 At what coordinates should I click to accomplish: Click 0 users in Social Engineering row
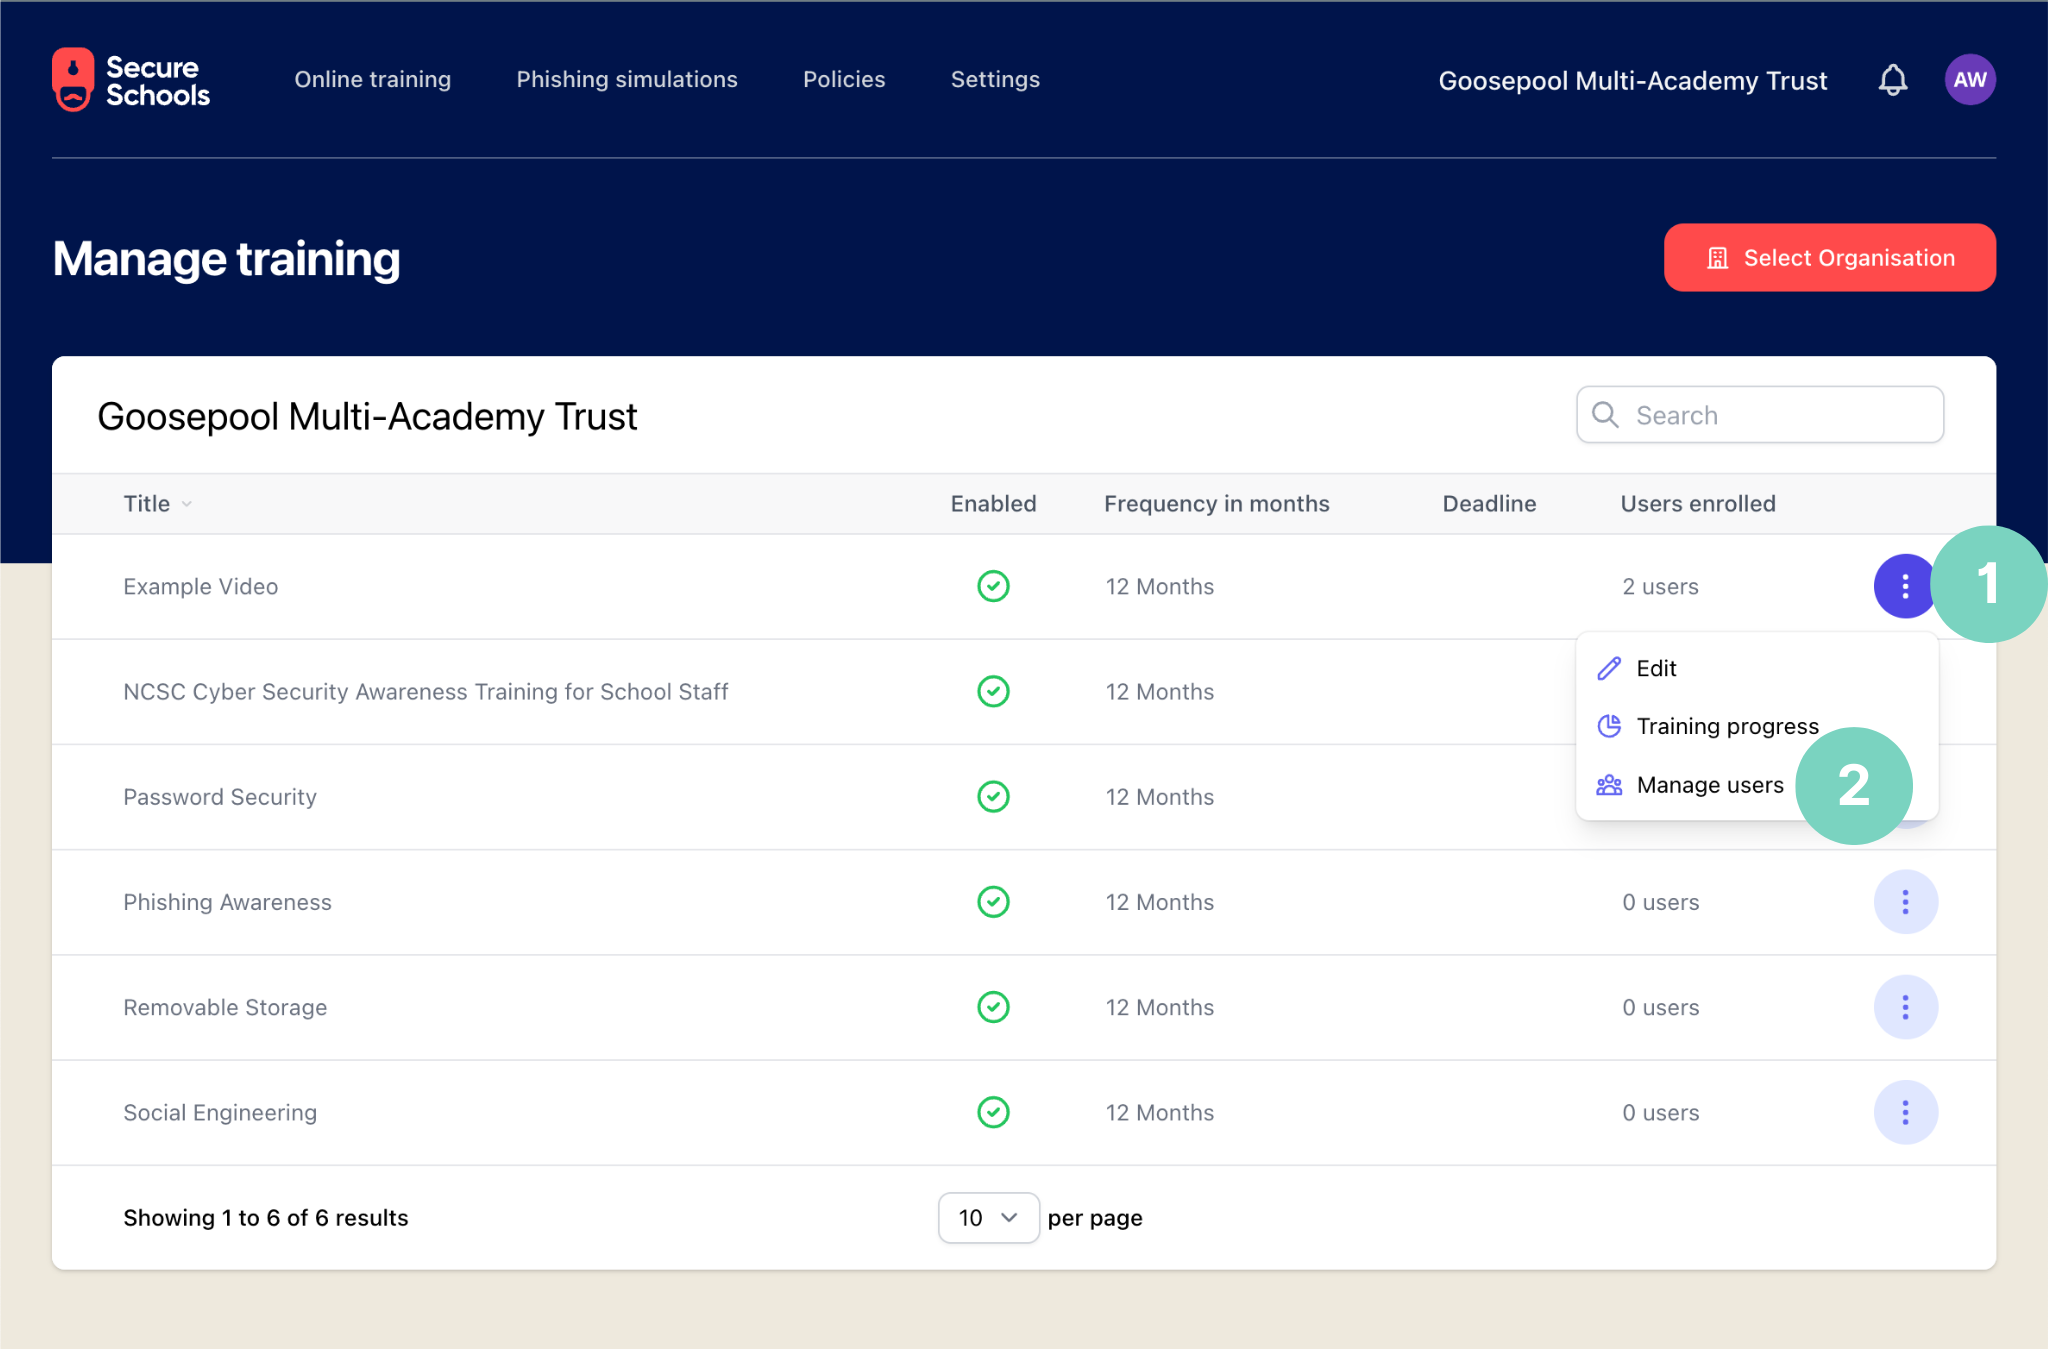1660,1113
